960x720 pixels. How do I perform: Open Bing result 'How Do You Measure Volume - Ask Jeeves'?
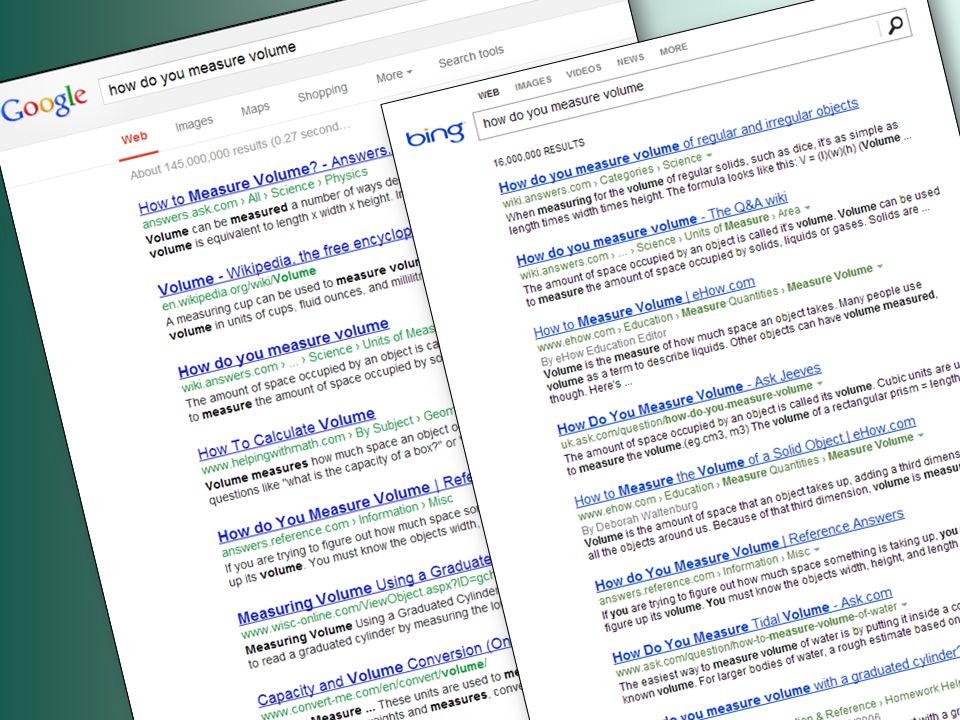click(x=689, y=398)
